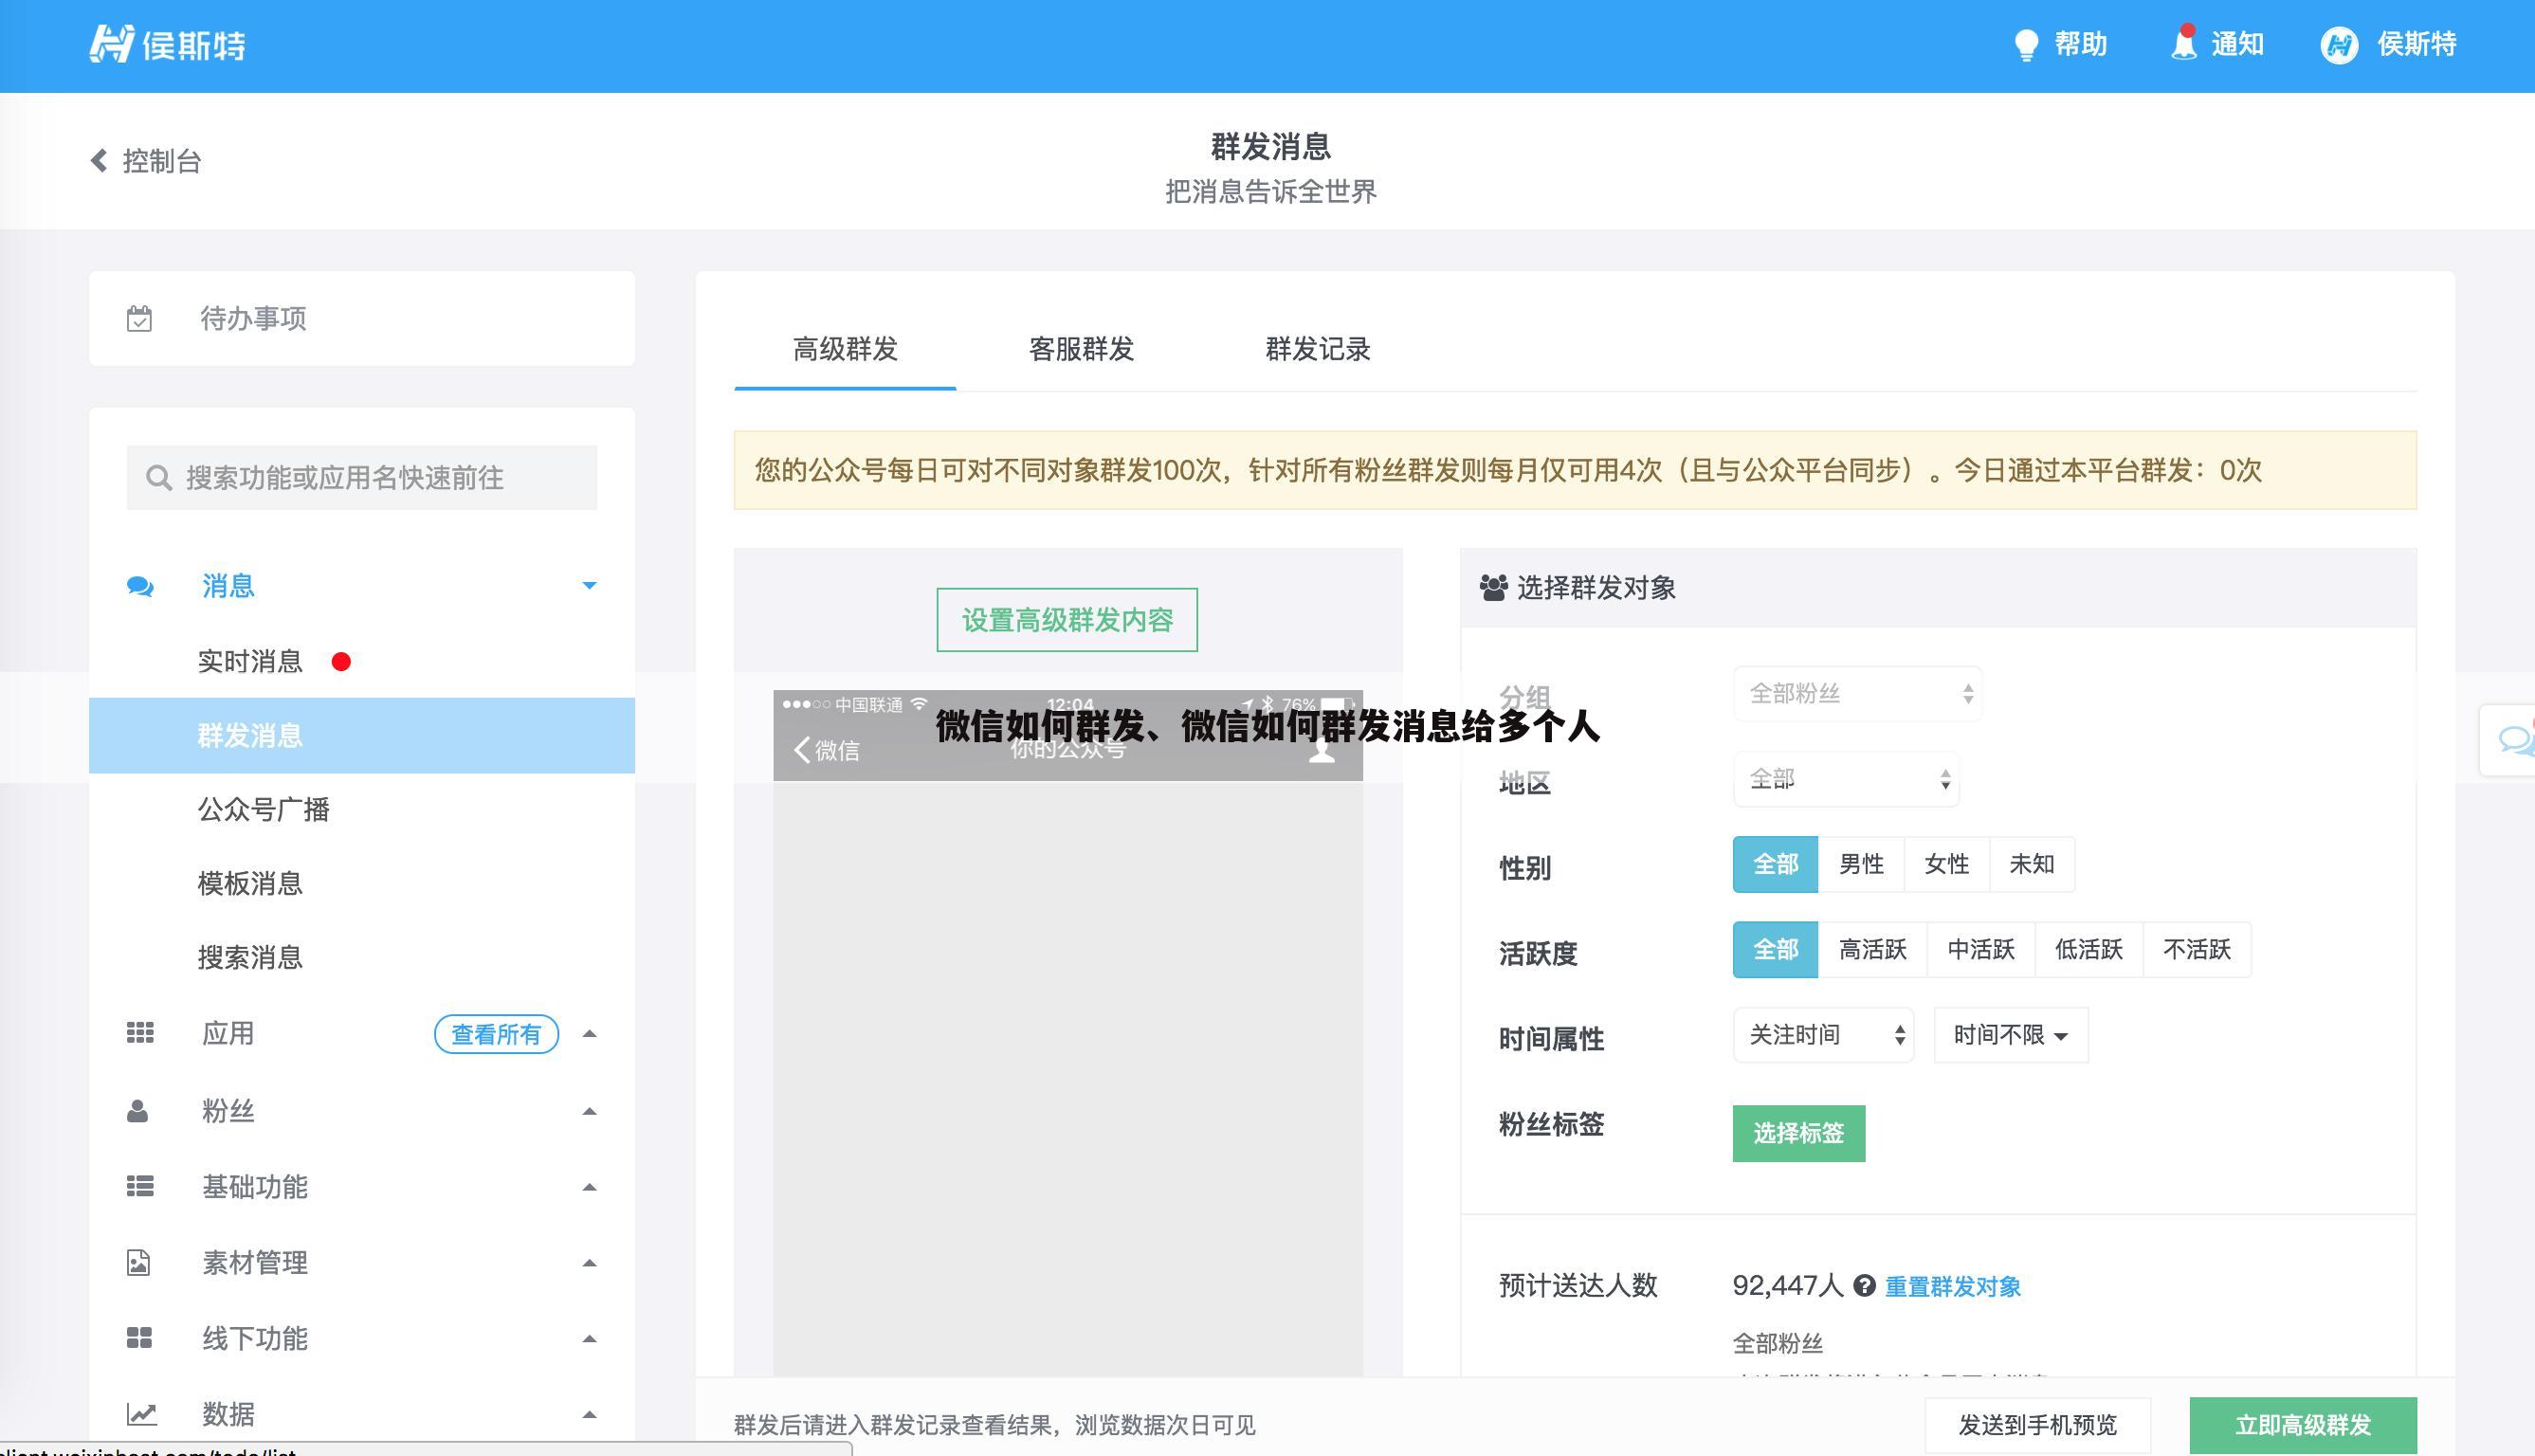Open 模板消息 in sidebar
This screenshot has width=2535, height=1456.
pos(250,883)
